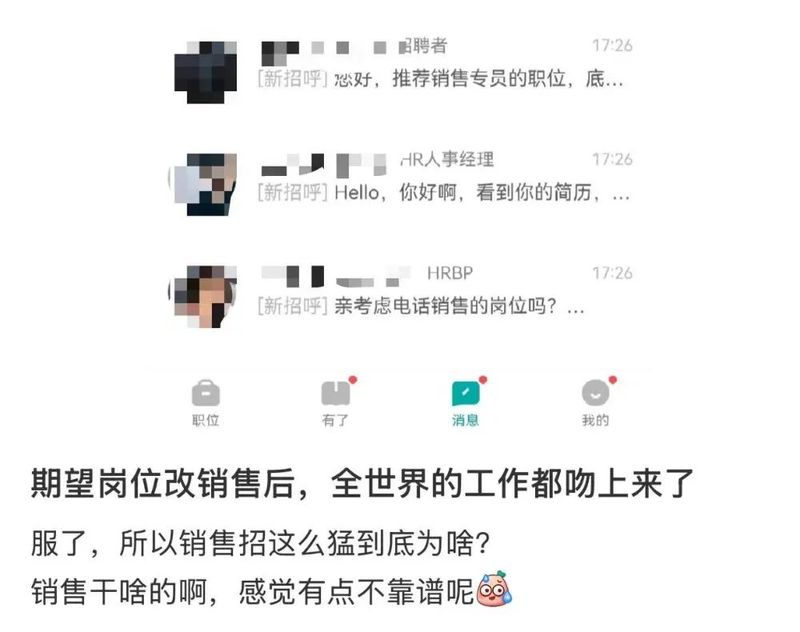Open the avatar of the 招聘者 chat
Screen dimensions: 800x632
(205, 72)
